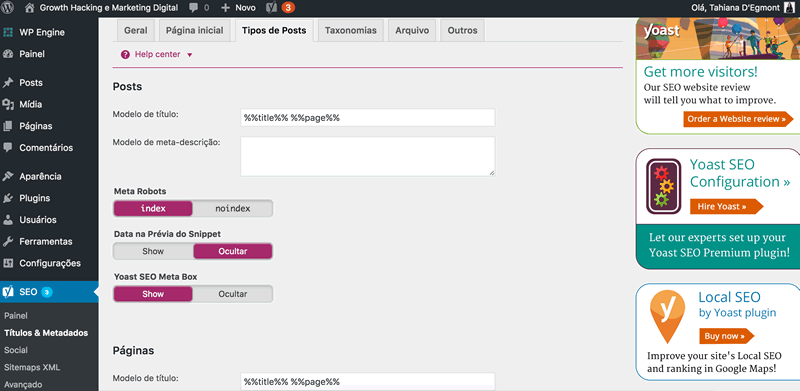Click the Usuários person icon
800x391 pixels.
coord(8,220)
